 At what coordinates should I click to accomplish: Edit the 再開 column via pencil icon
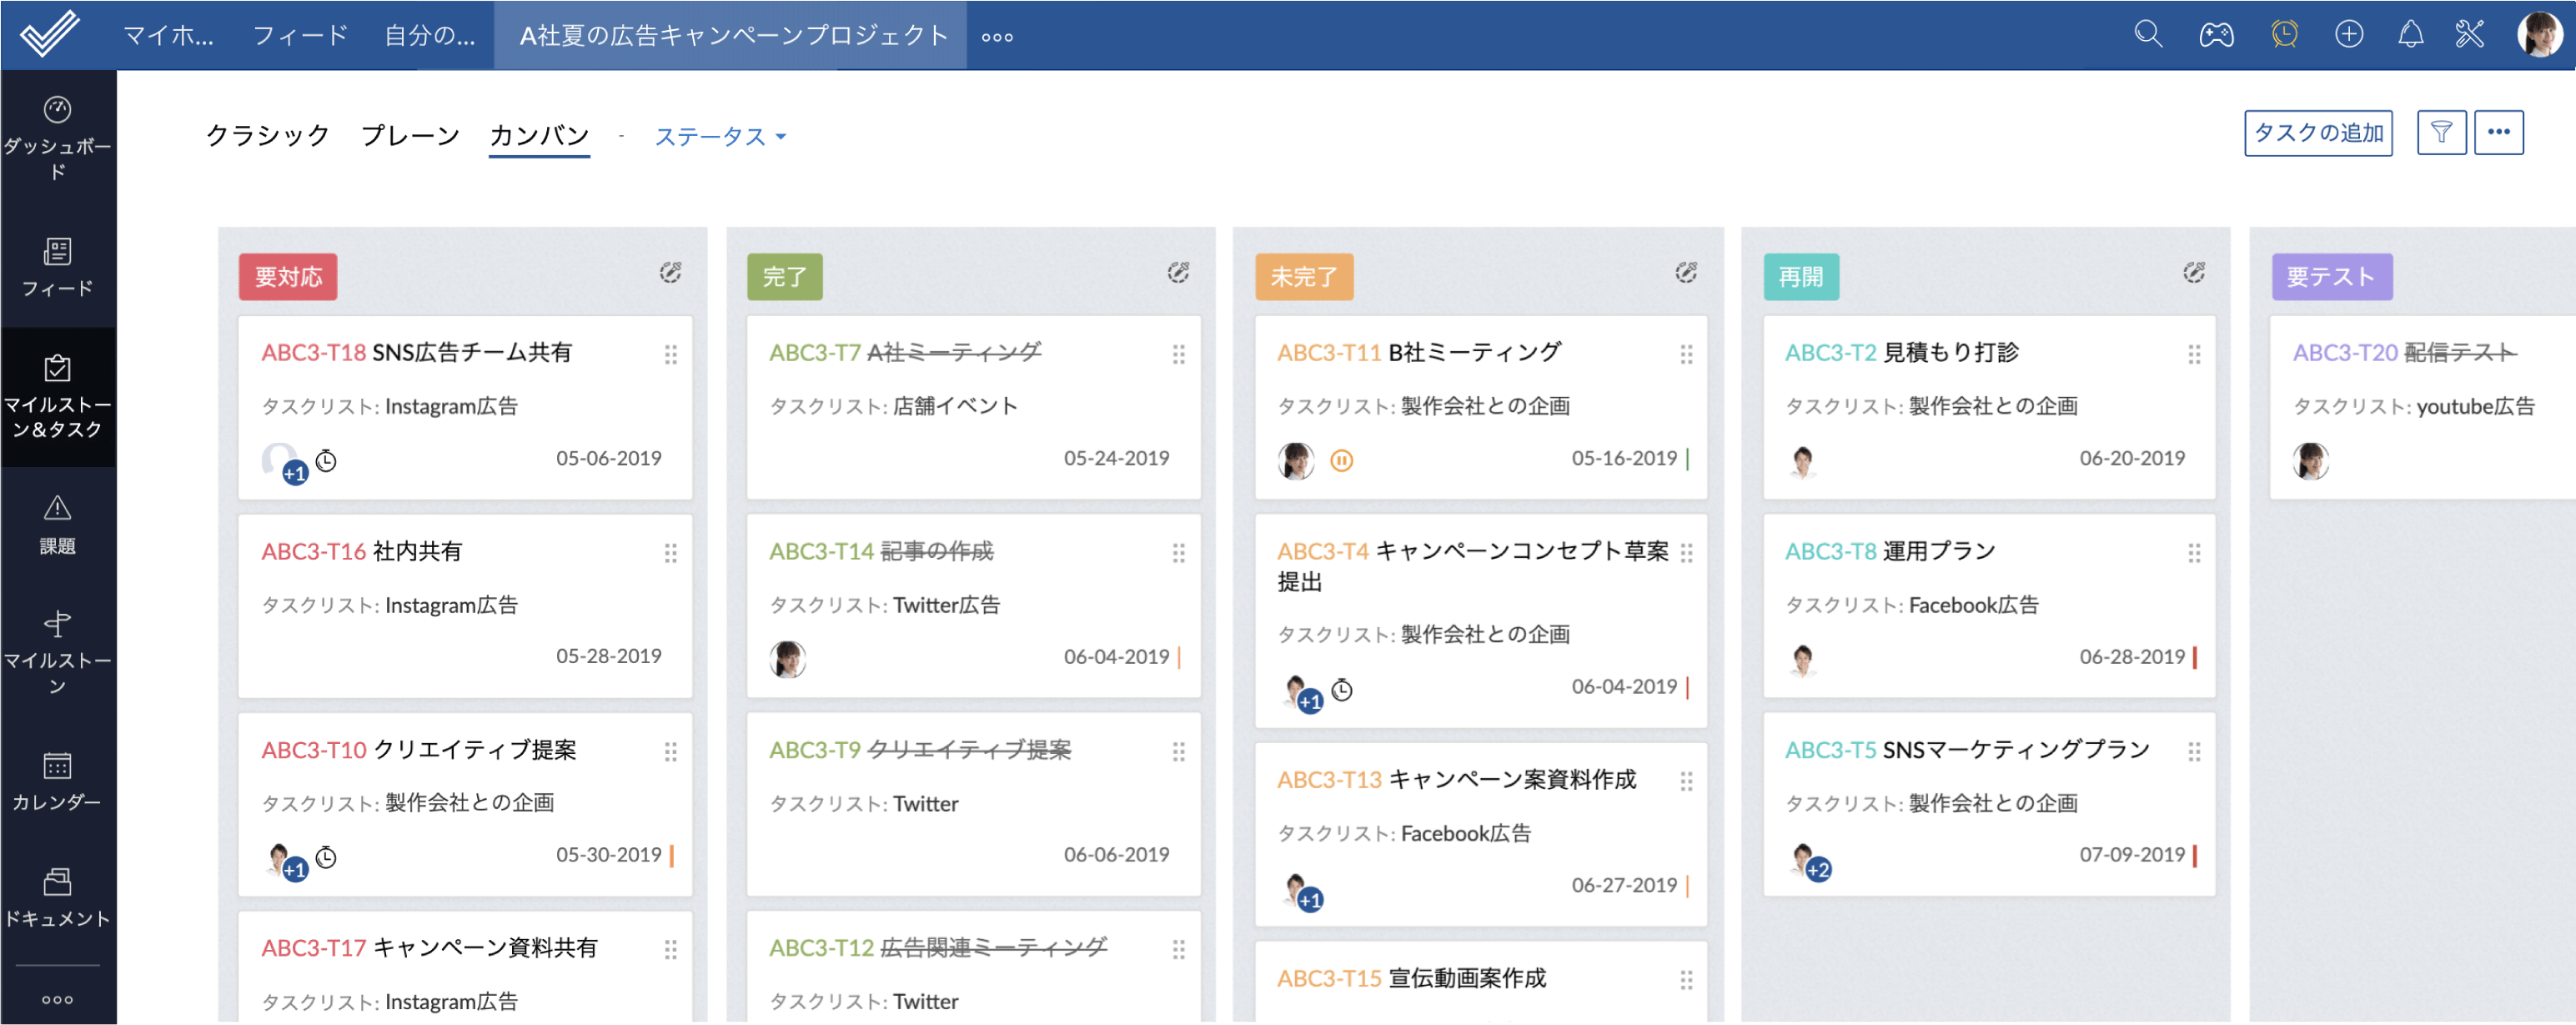coord(2194,272)
